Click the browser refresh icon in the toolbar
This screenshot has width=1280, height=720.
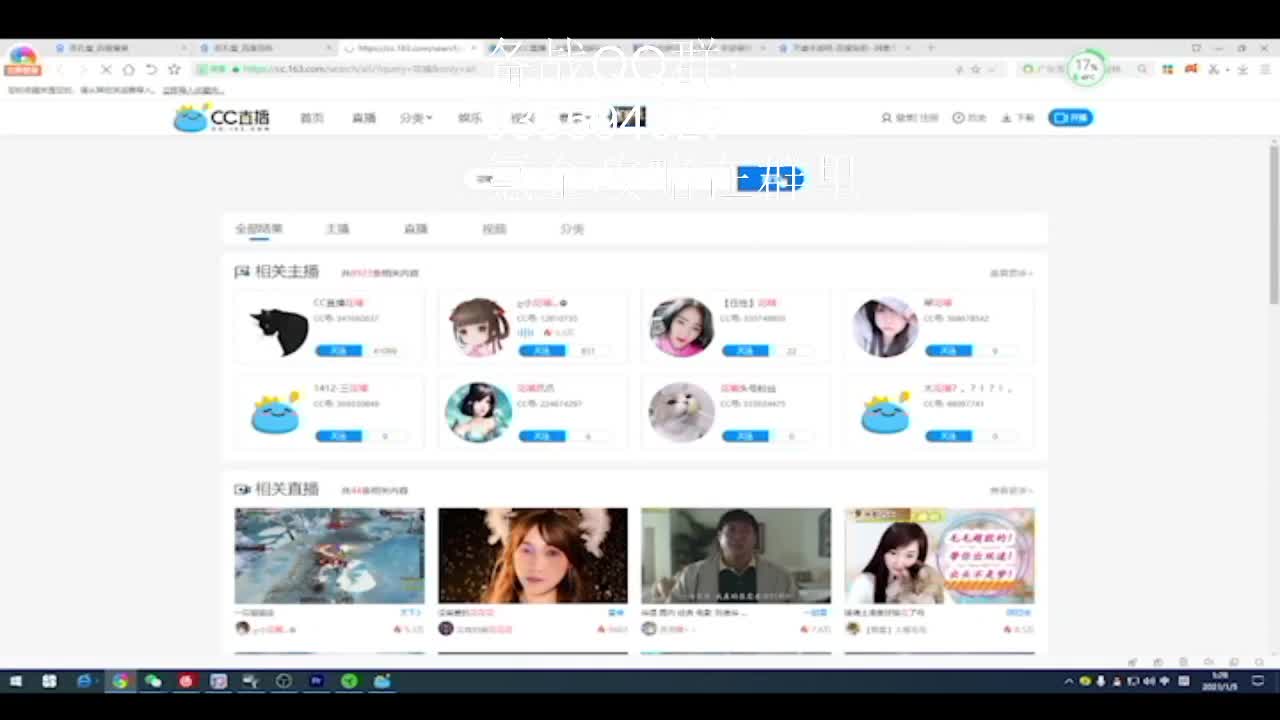pyautogui.click(x=148, y=70)
